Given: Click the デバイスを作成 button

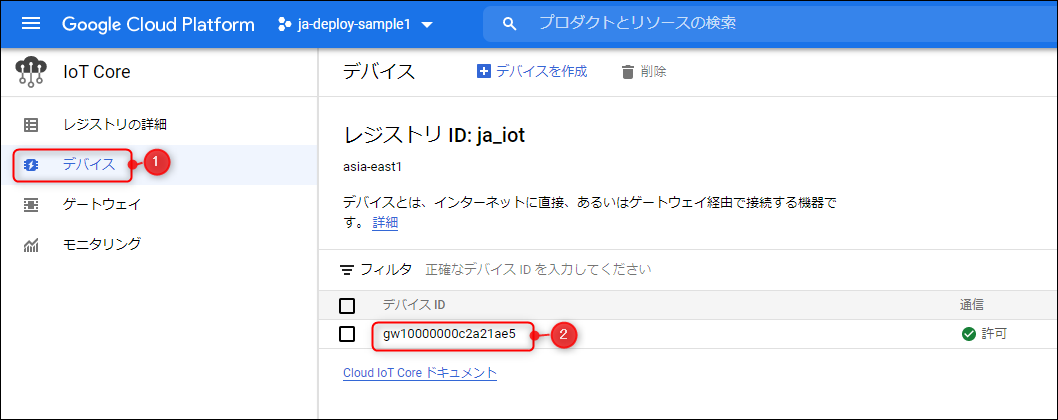Looking at the screenshot, I should (x=532, y=72).
